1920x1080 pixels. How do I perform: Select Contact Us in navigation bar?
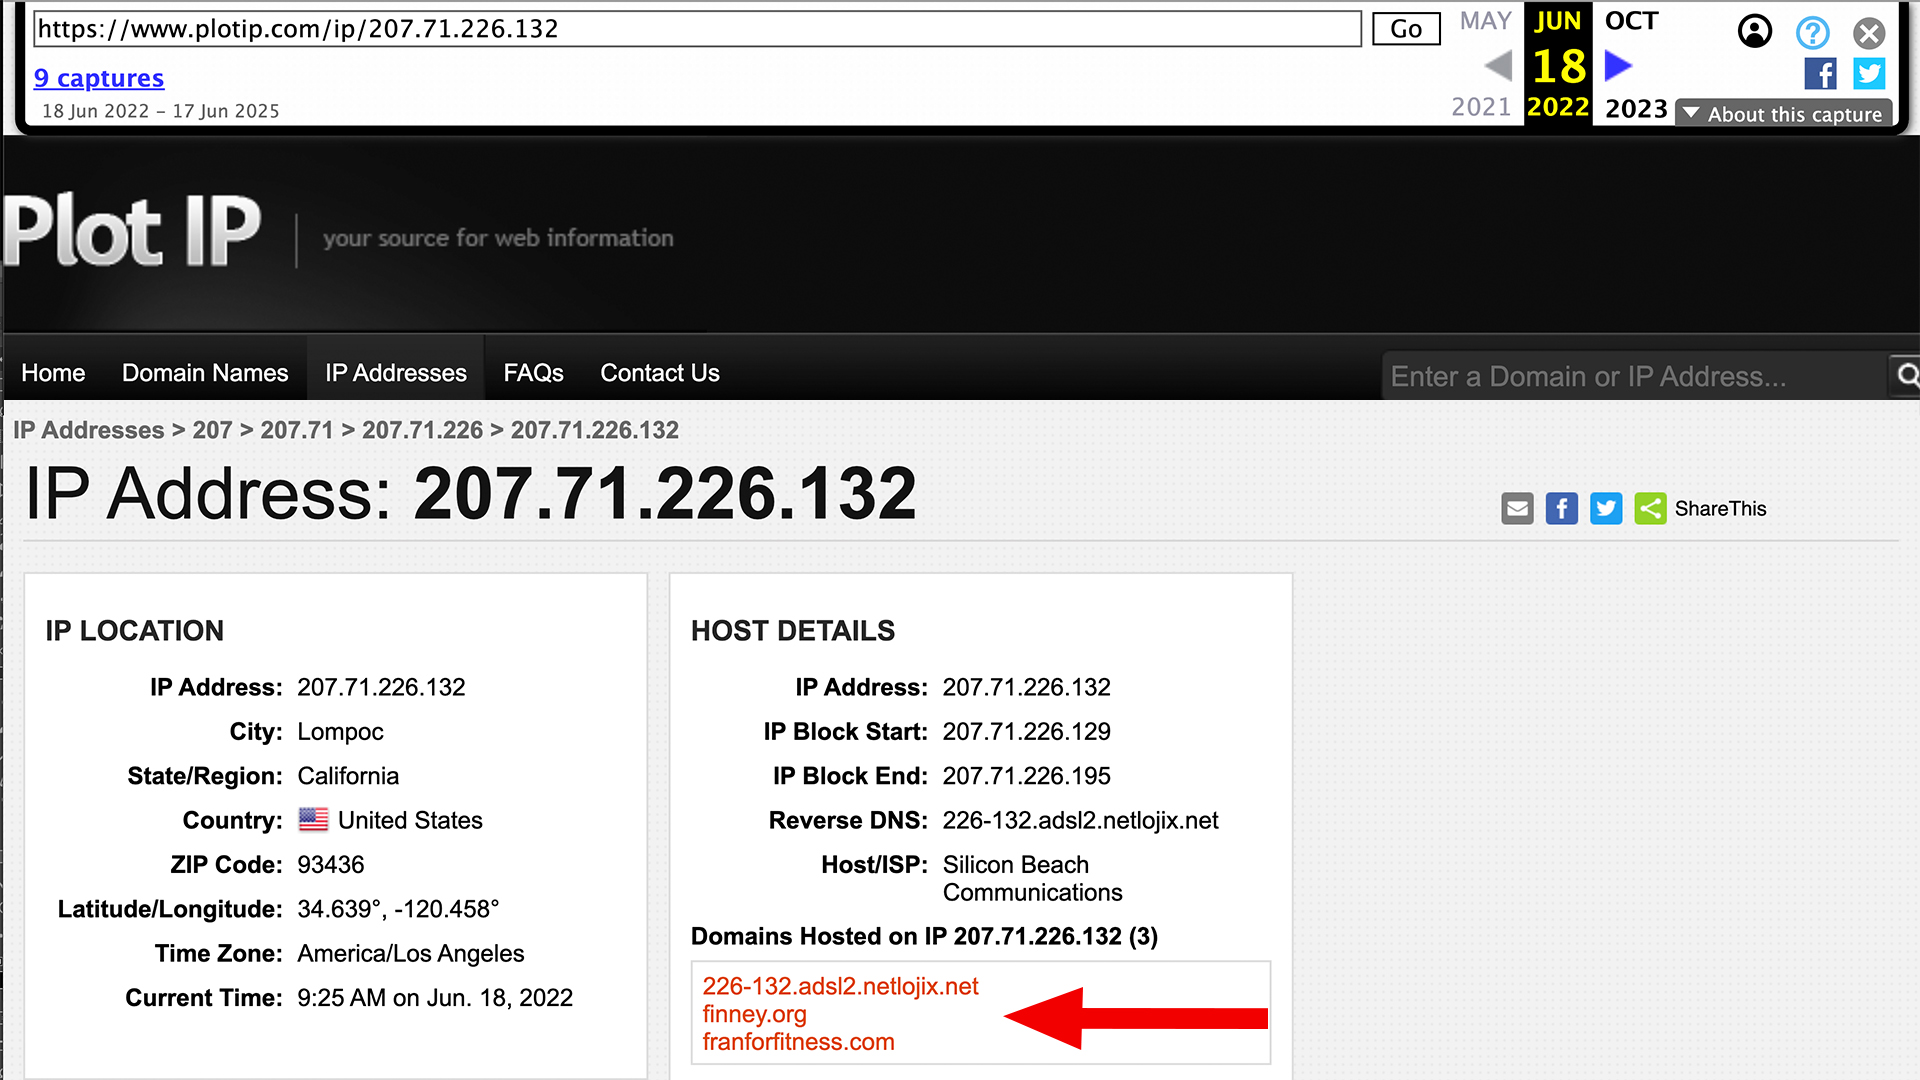[x=659, y=373]
